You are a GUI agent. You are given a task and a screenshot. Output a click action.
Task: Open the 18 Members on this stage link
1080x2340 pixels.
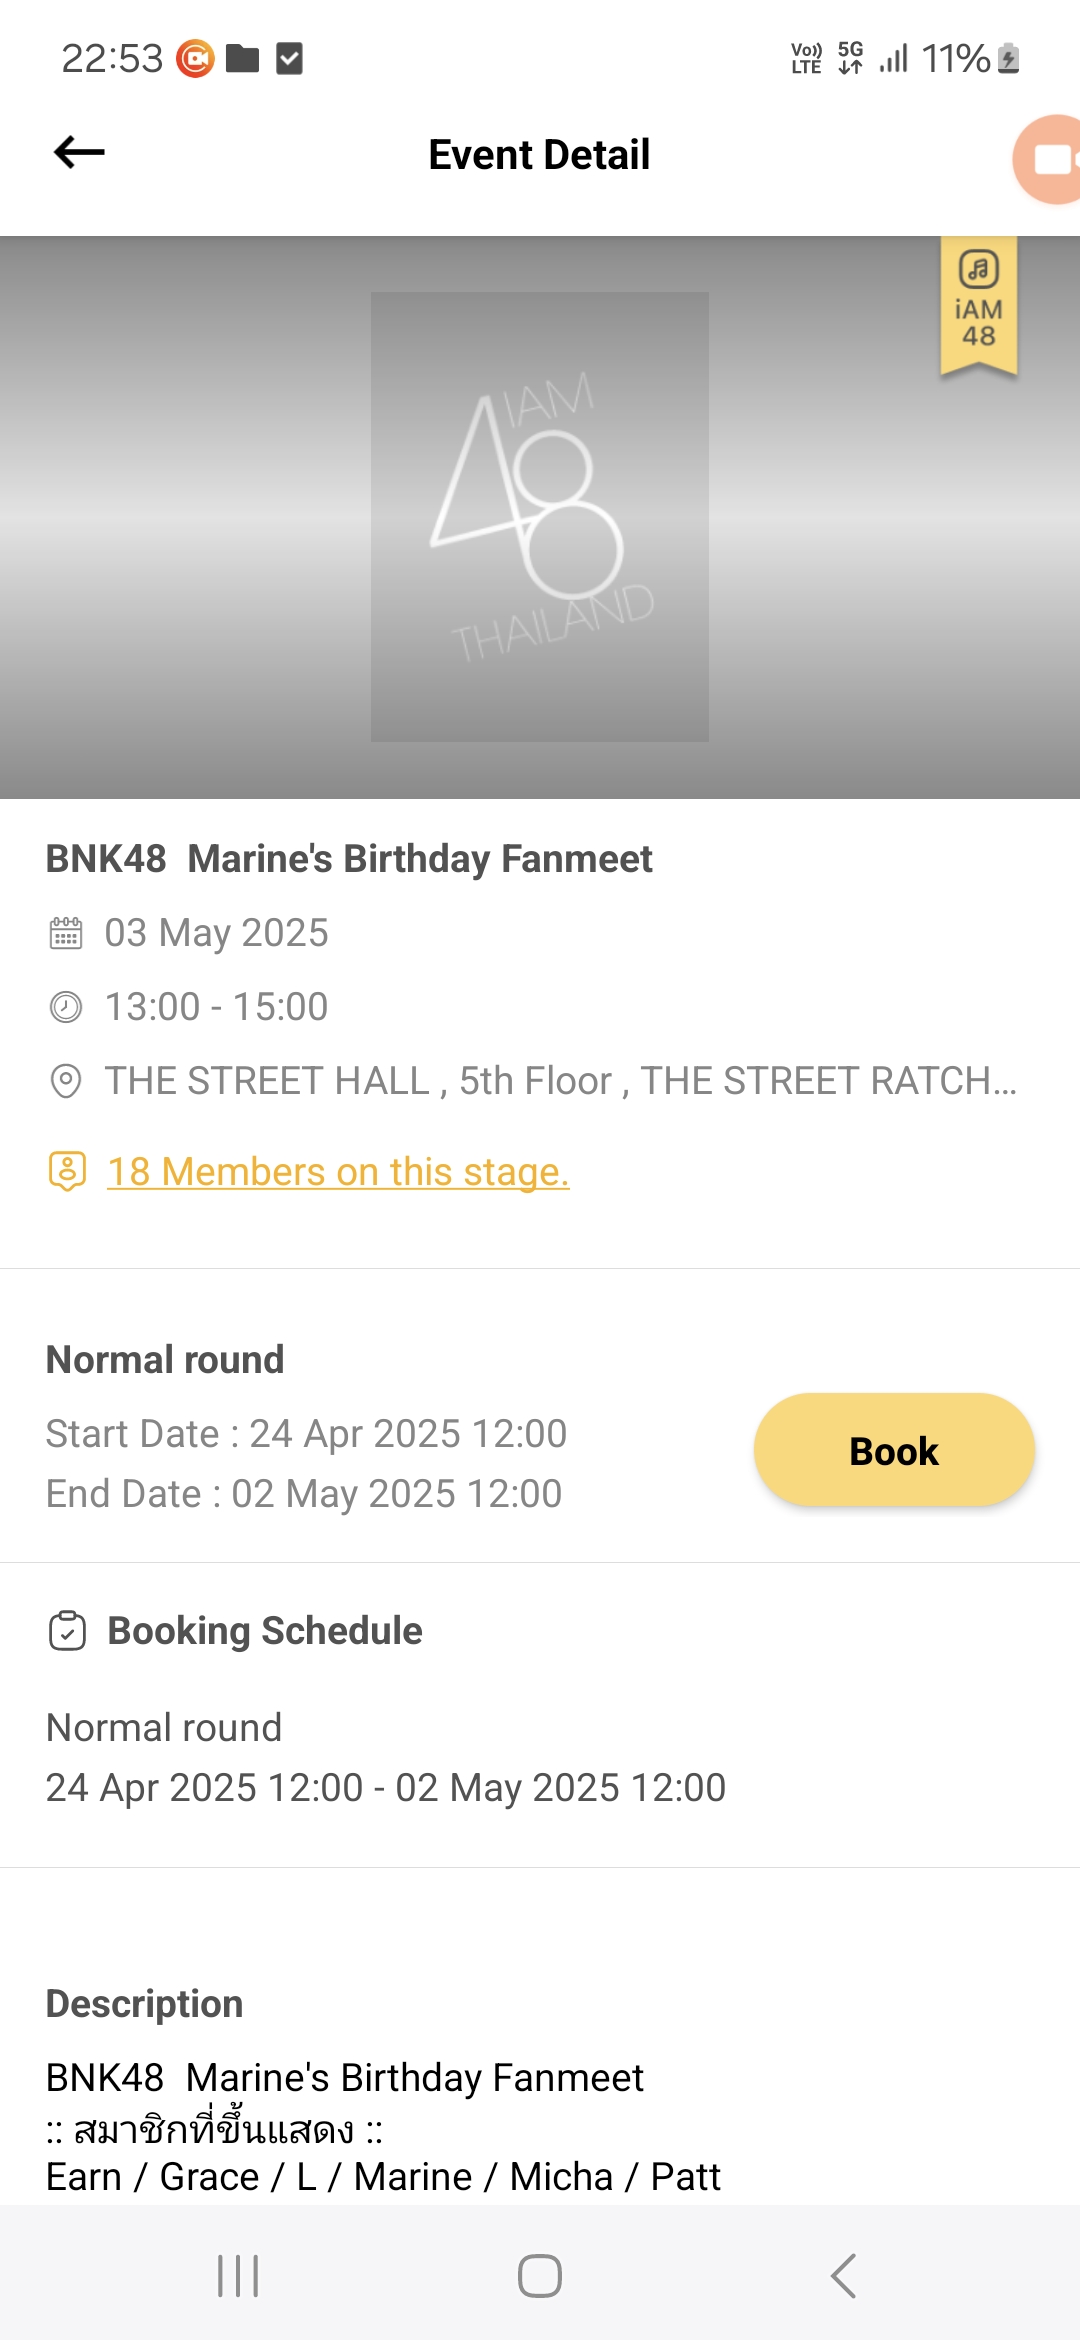338,1172
